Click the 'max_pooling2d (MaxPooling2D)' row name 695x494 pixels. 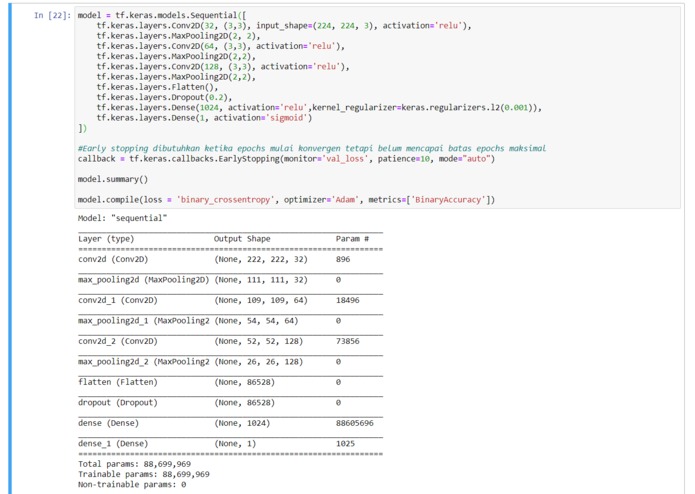pos(144,280)
